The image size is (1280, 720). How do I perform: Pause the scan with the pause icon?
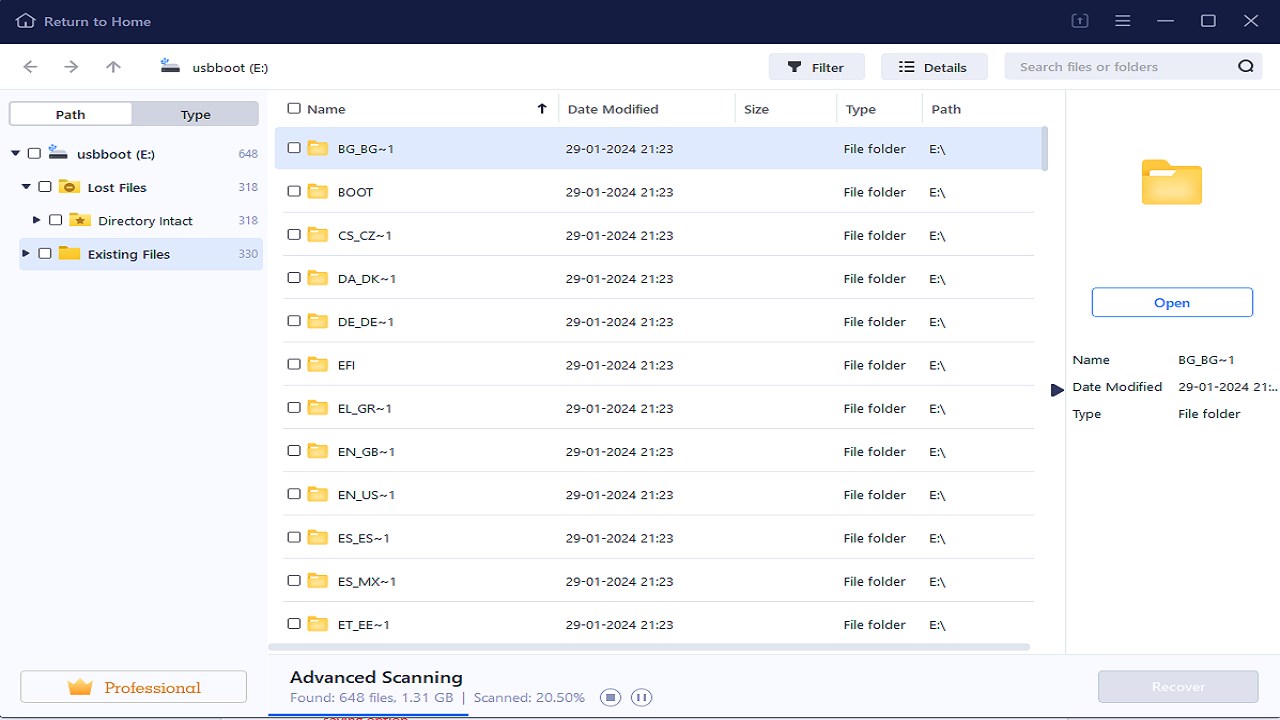[642, 697]
